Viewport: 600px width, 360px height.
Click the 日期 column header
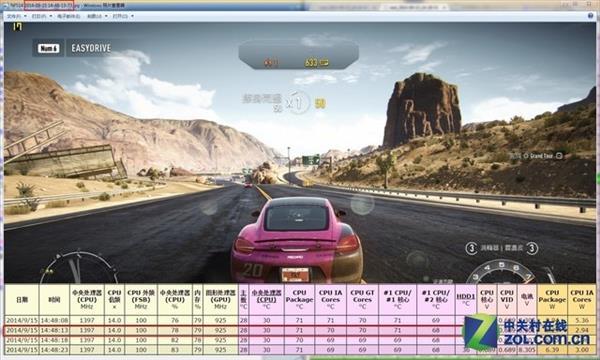pyautogui.click(x=21, y=300)
